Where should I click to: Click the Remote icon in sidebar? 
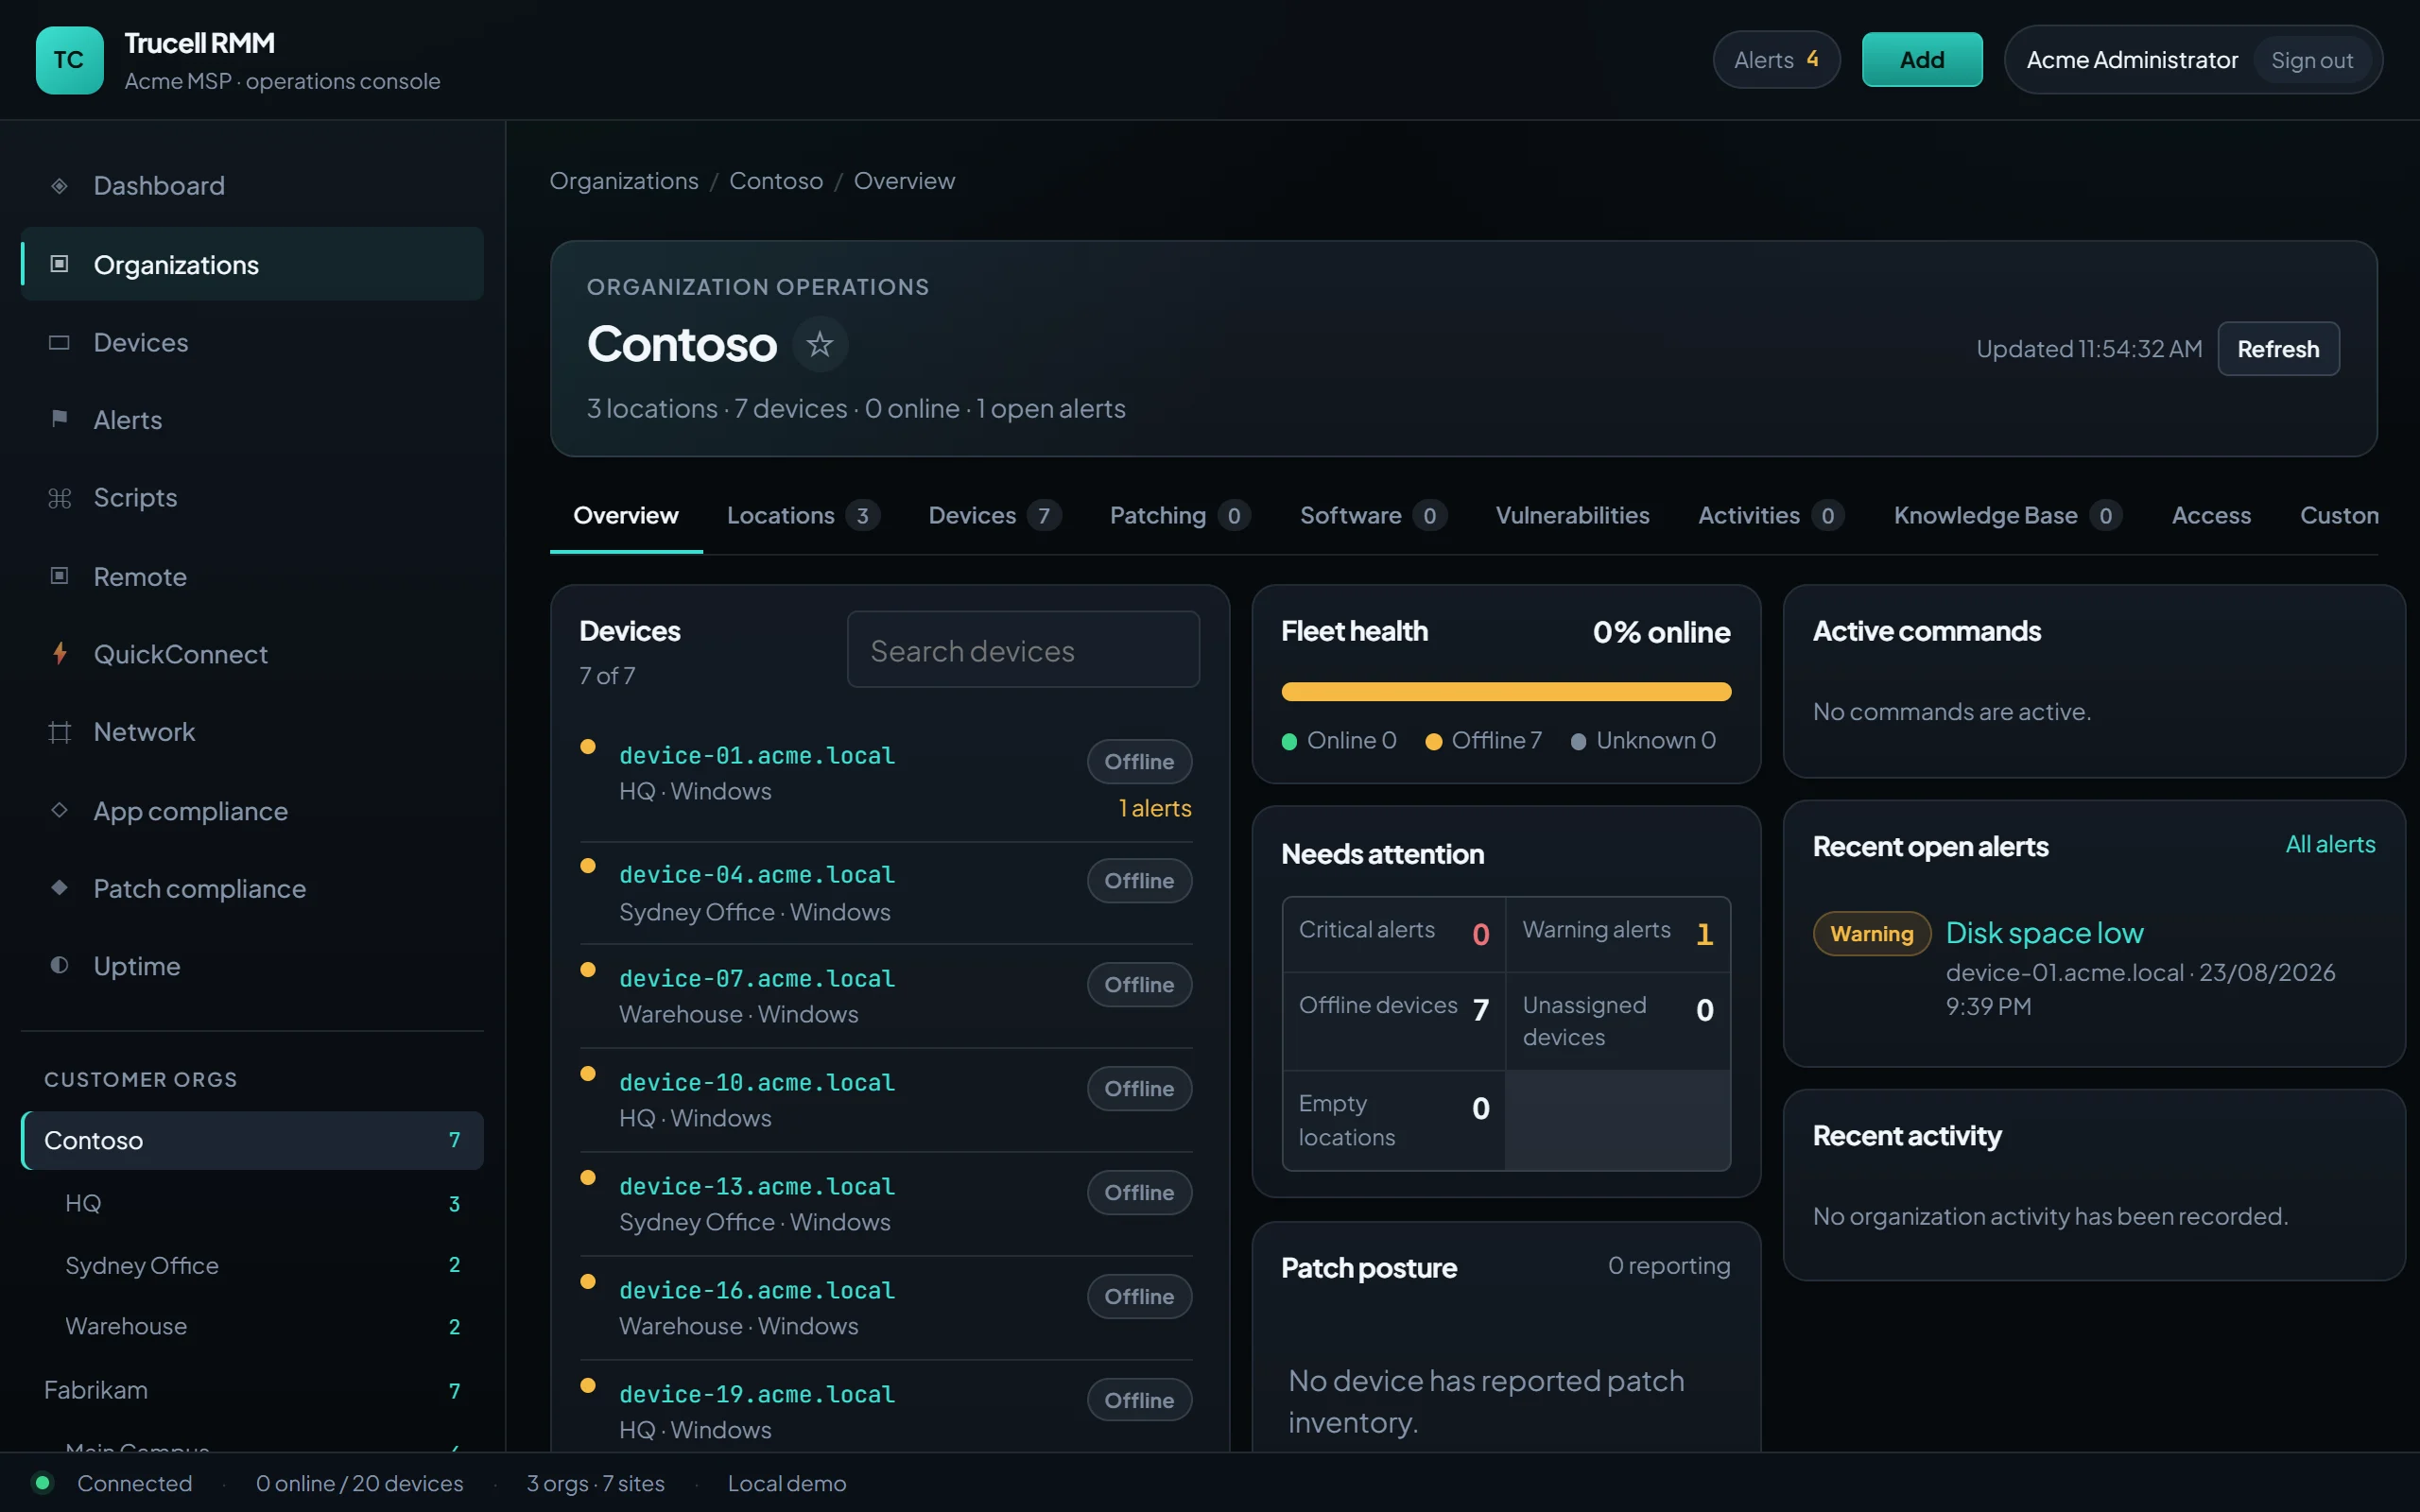[x=59, y=576]
